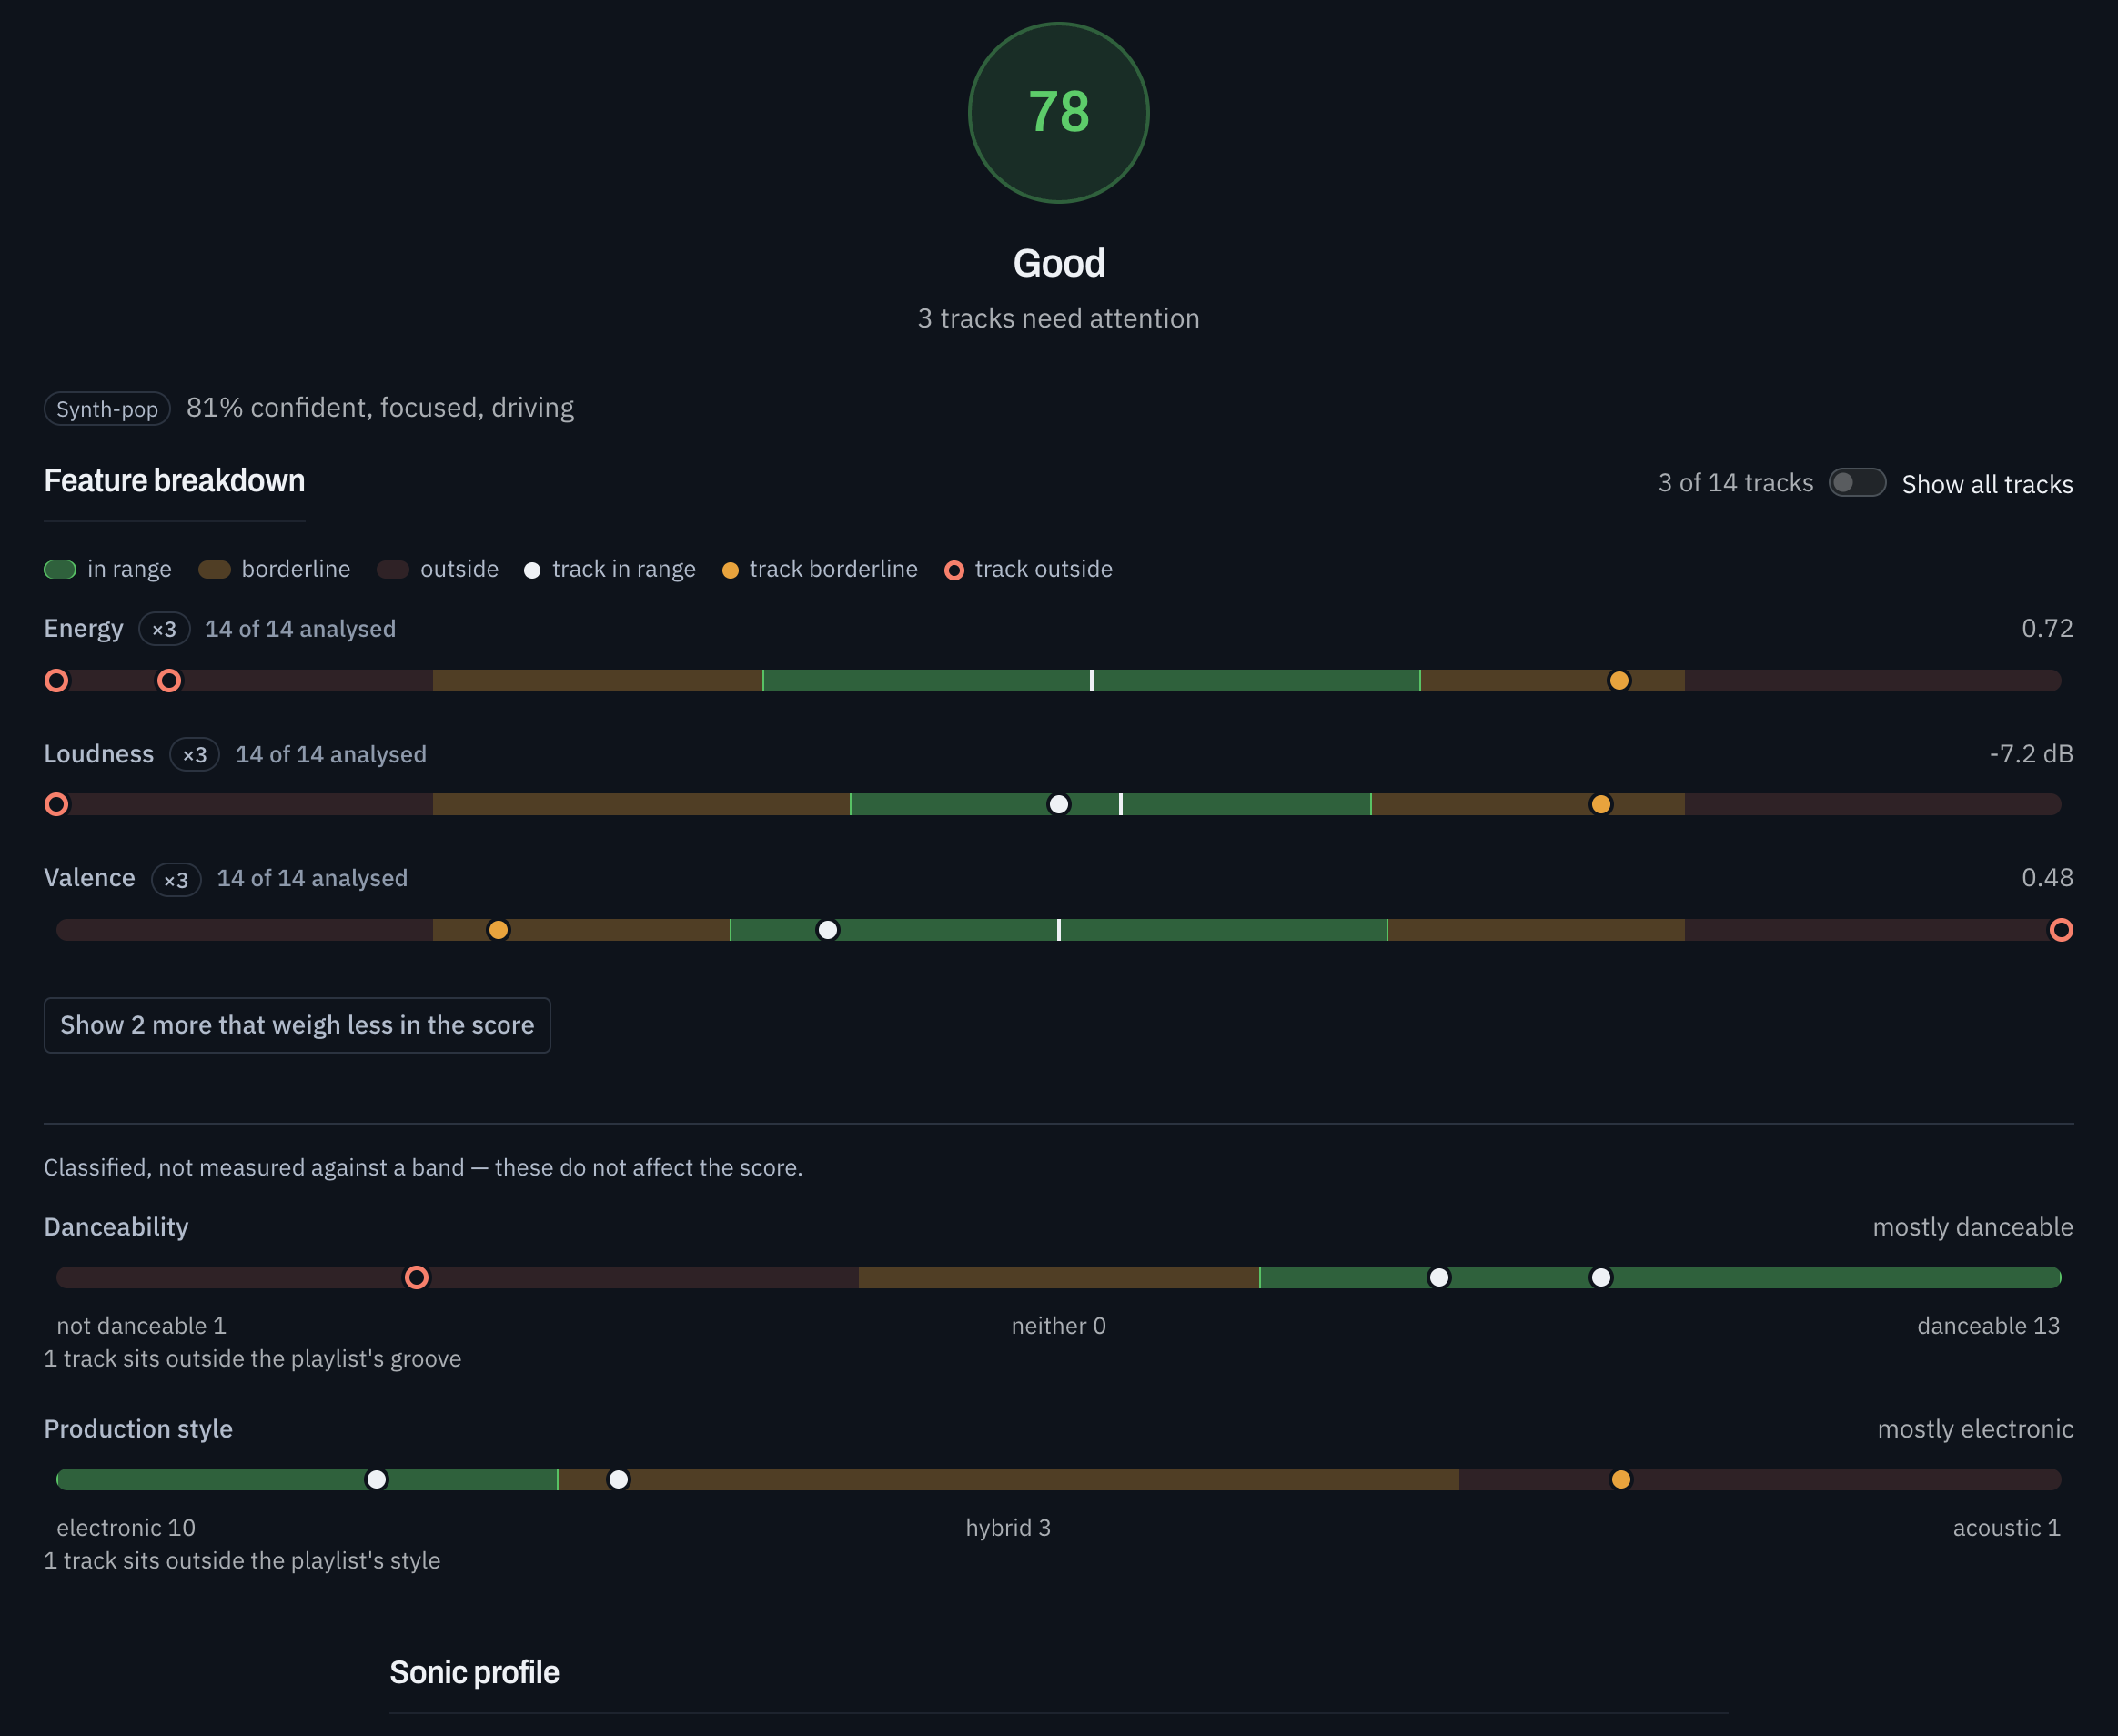Select the red outside marker on Danceability bar

pyautogui.click(x=417, y=1277)
